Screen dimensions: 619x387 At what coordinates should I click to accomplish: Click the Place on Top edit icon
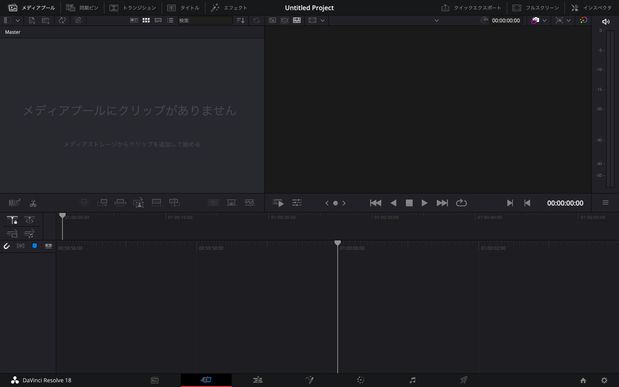(156, 203)
